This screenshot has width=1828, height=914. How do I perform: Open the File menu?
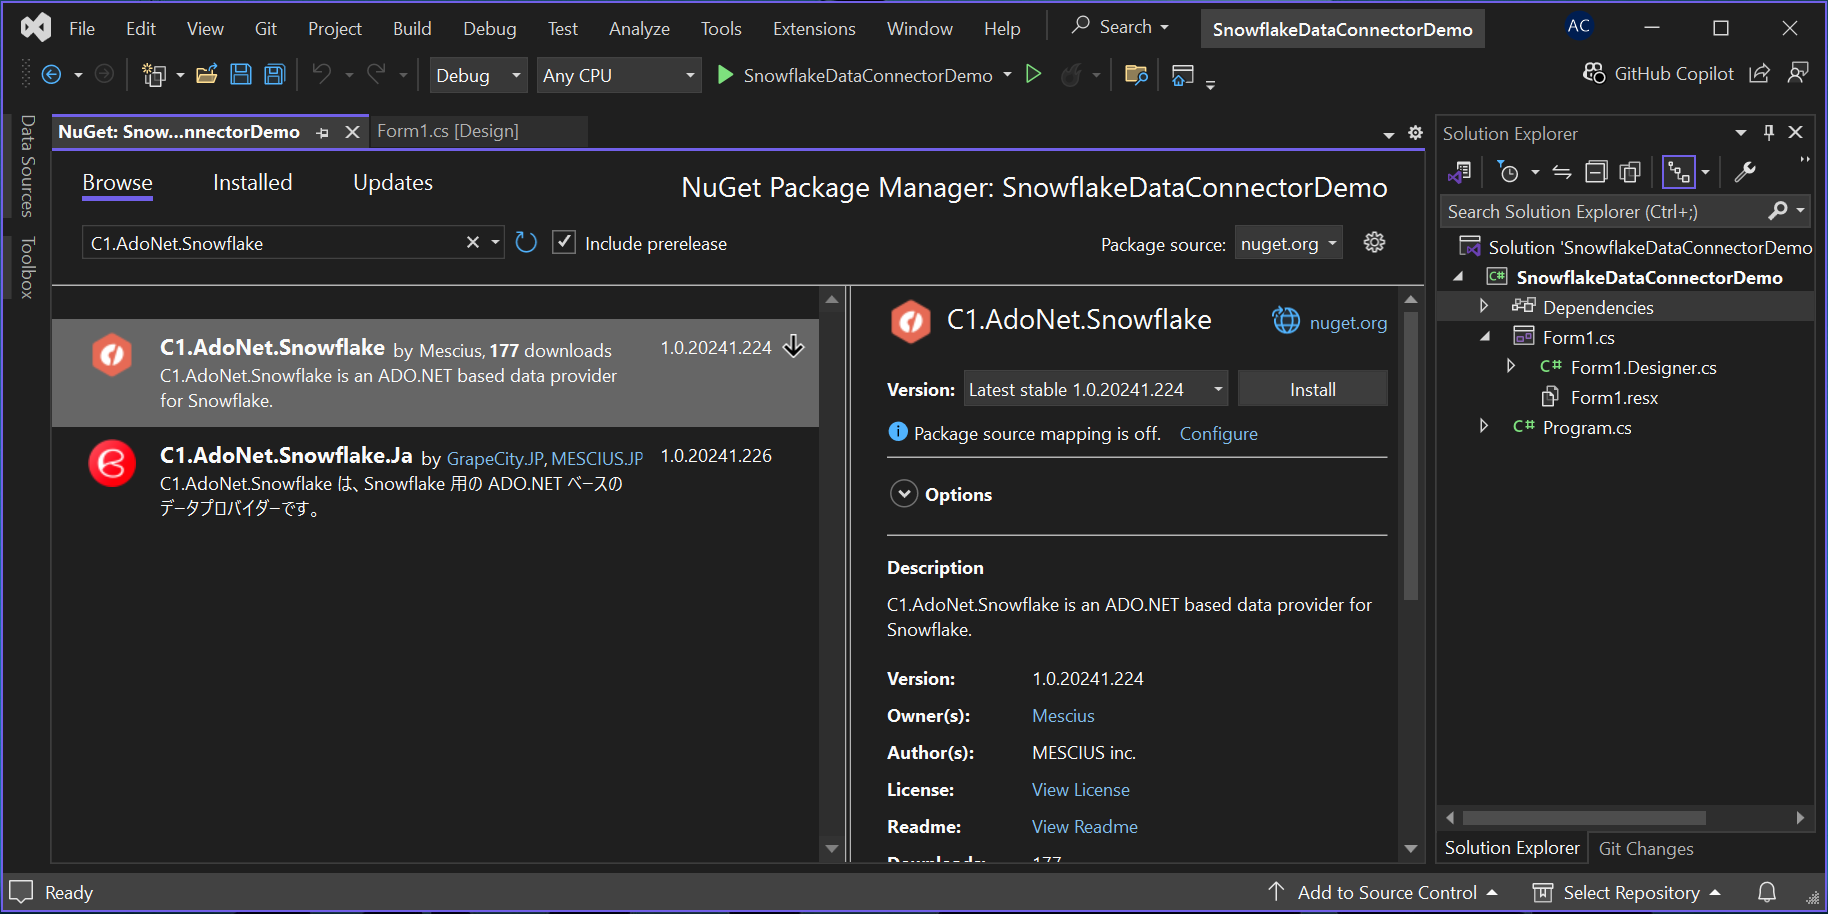(82, 28)
